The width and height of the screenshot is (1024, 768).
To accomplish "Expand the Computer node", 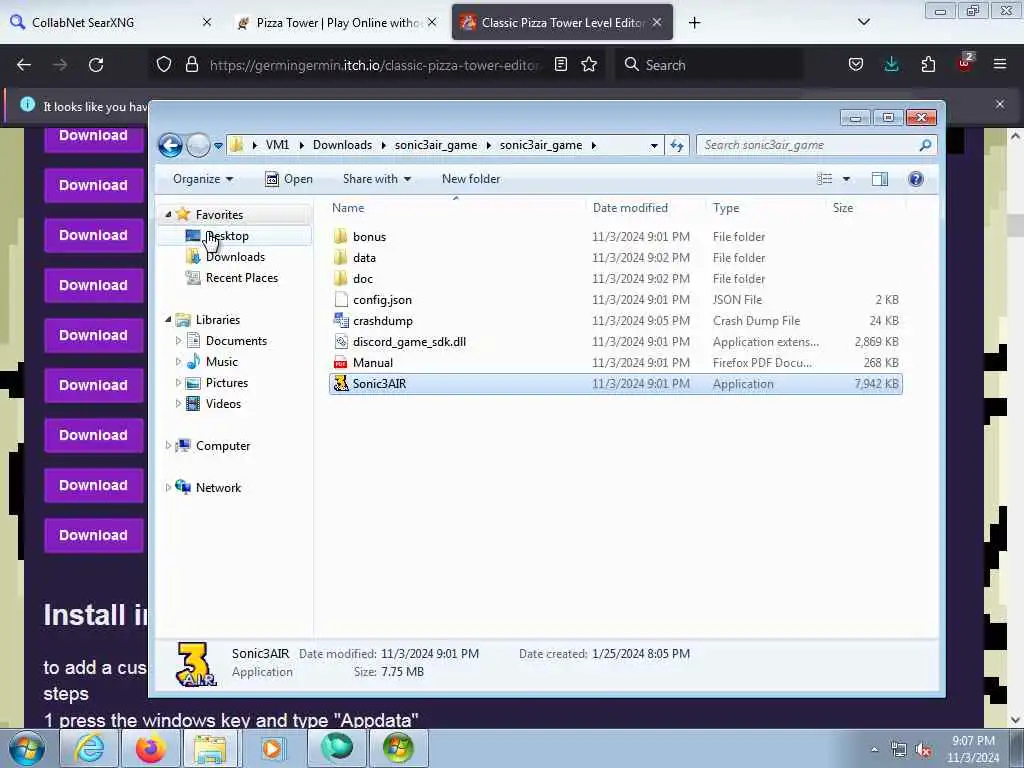I will tap(168, 445).
